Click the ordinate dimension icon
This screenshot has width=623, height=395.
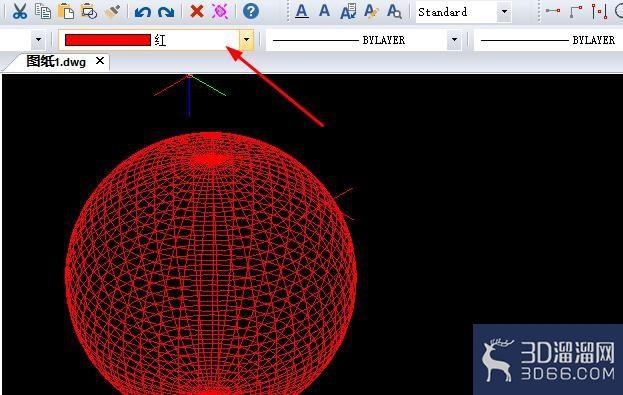coord(599,11)
